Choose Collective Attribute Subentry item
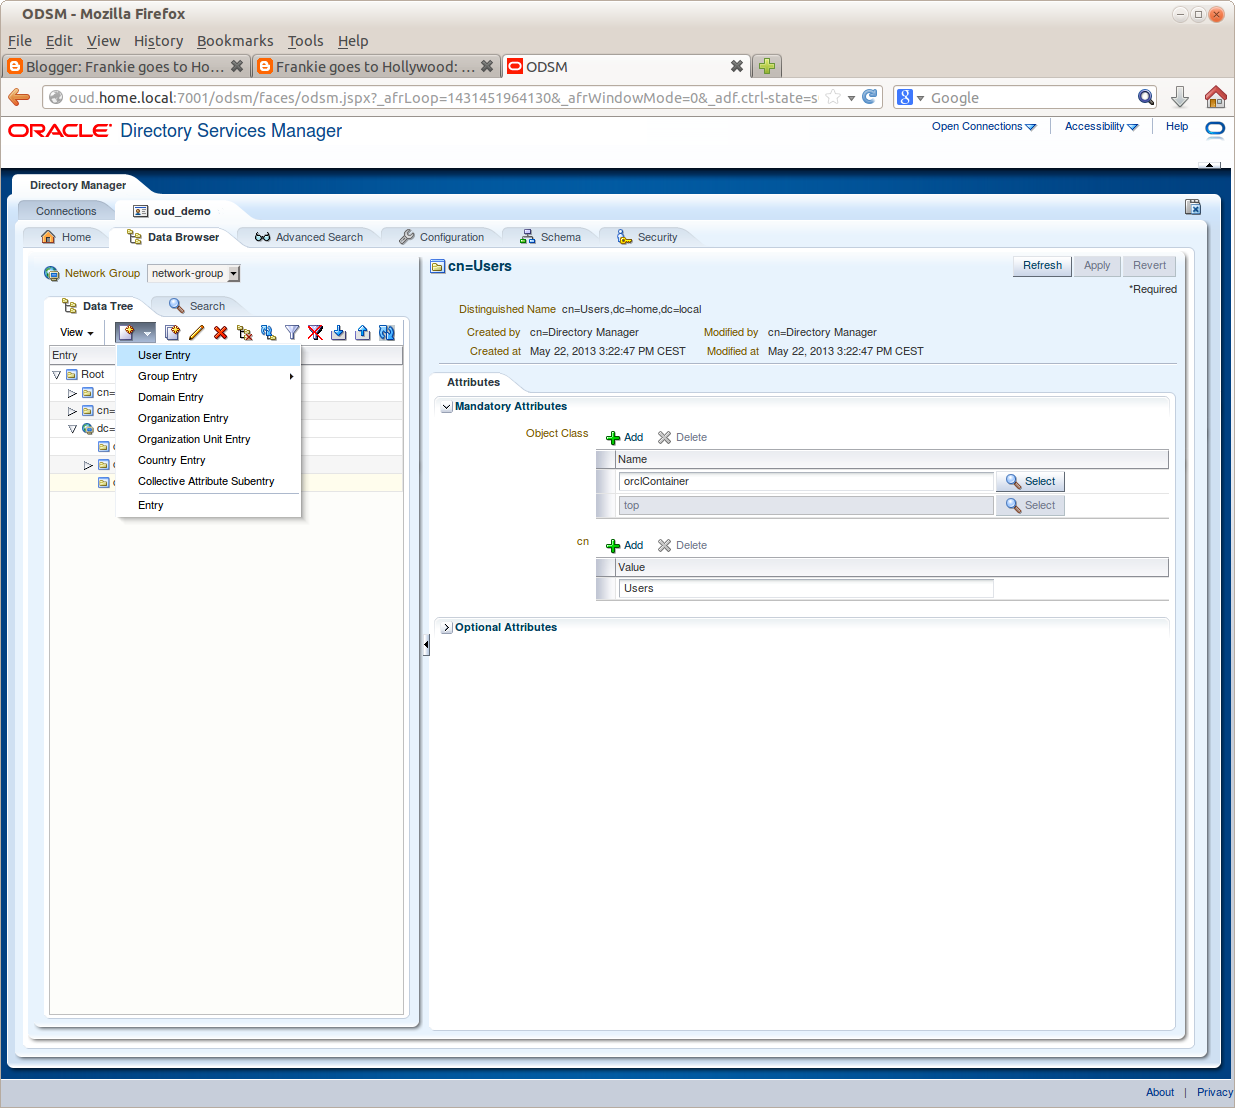Image resolution: width=1235 pixels, height=1108 pixels. pos(209,481)
